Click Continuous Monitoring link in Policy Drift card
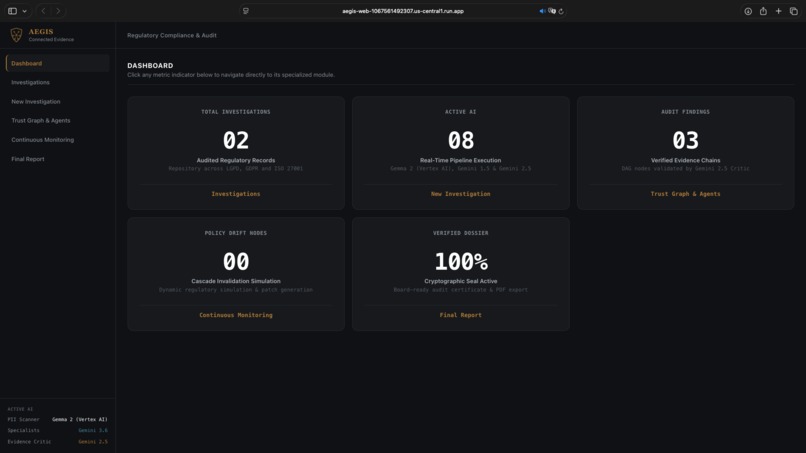806x453 pixels. 236,315
